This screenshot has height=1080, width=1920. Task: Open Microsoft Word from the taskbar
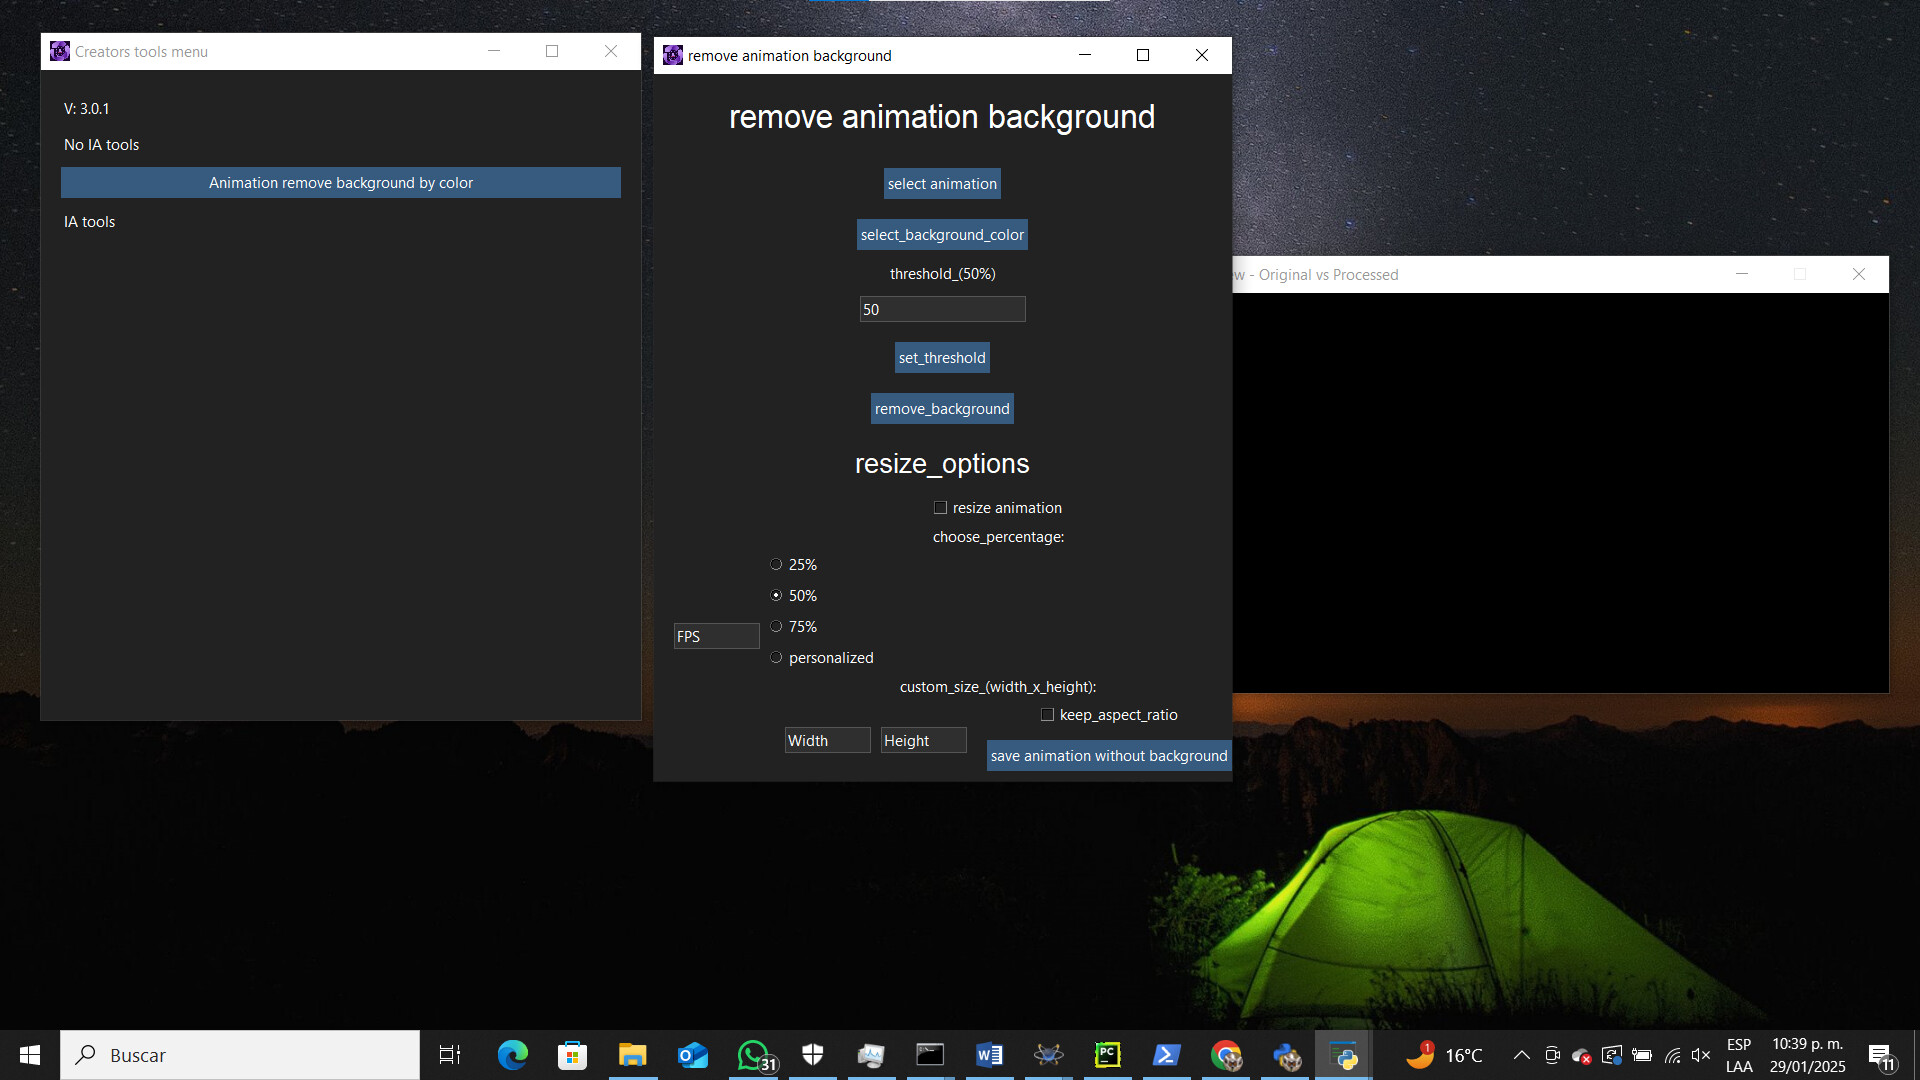point(990,1054)
